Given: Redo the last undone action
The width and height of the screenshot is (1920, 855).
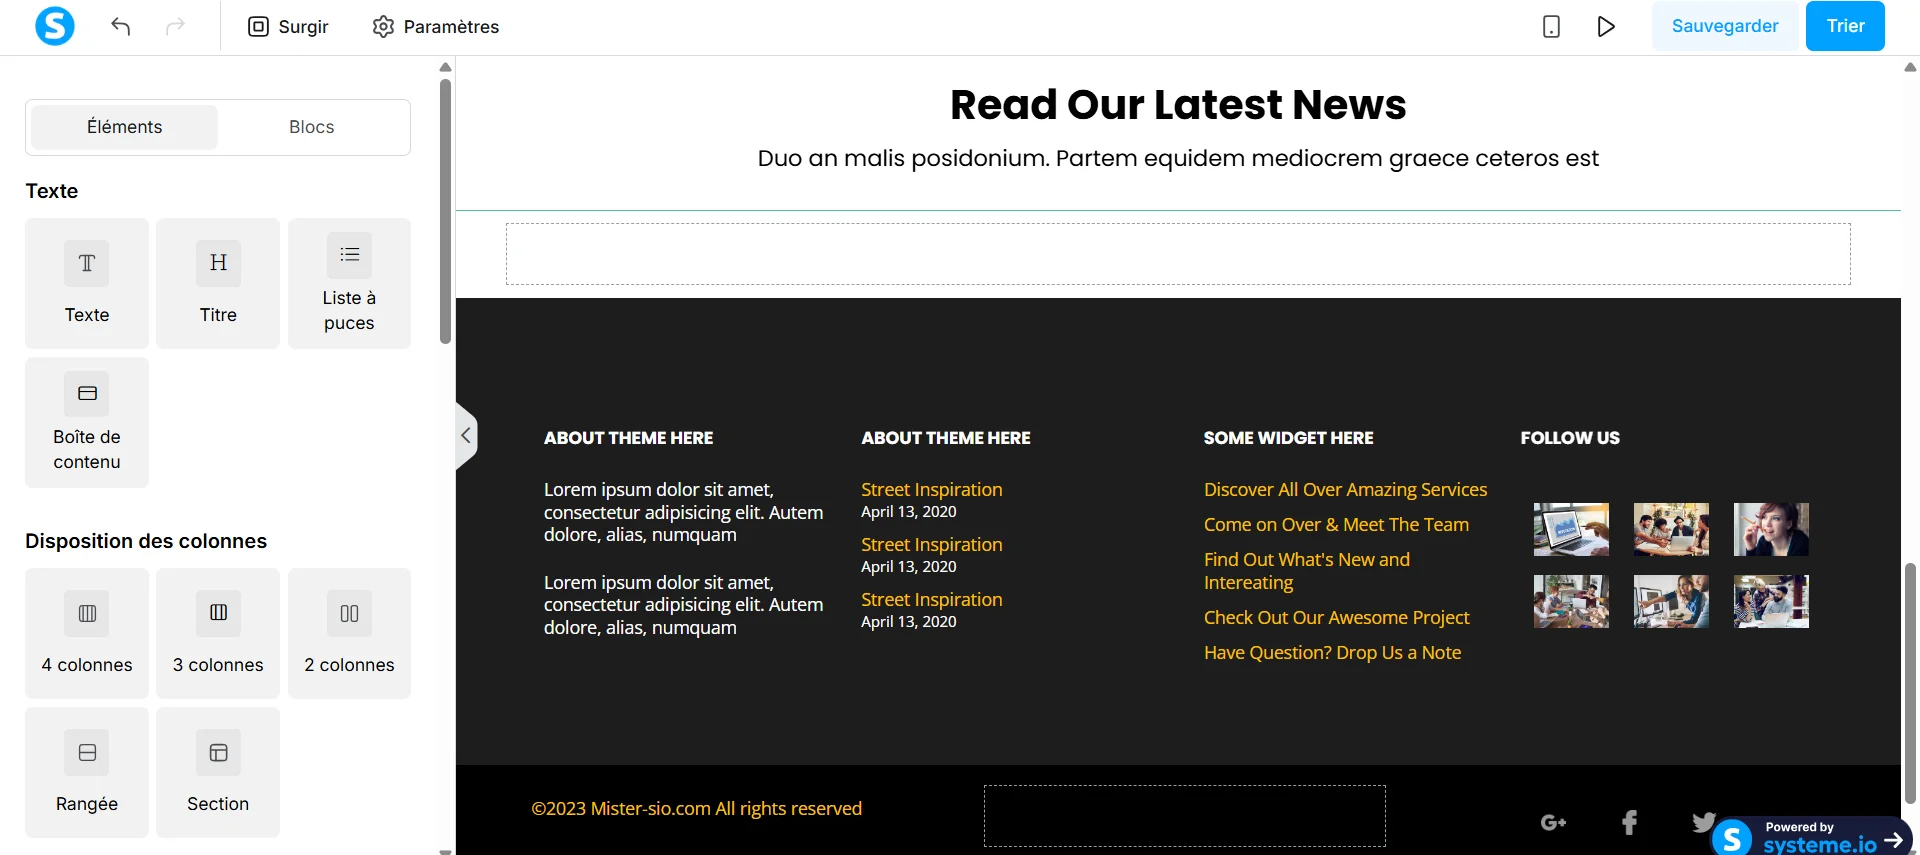Looking at the screenshot, I should (x=175, y=26).
